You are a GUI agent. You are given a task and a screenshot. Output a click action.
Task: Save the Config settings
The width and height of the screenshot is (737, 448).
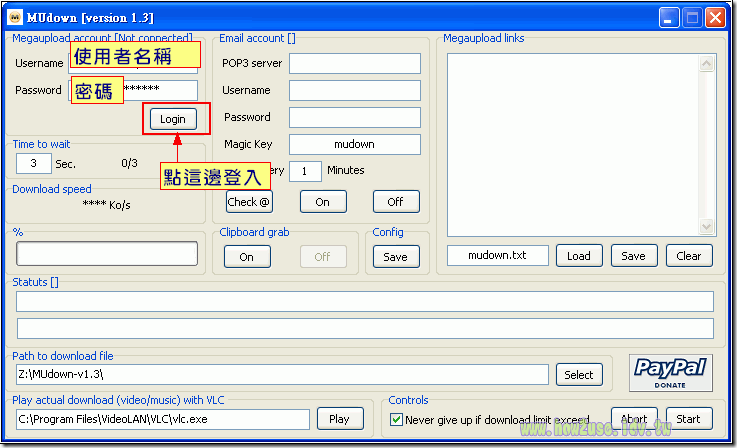pos(396,257)
